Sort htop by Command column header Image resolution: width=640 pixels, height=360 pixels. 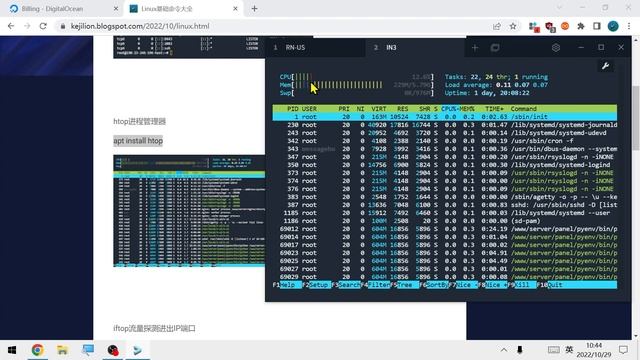click(524, 109)
